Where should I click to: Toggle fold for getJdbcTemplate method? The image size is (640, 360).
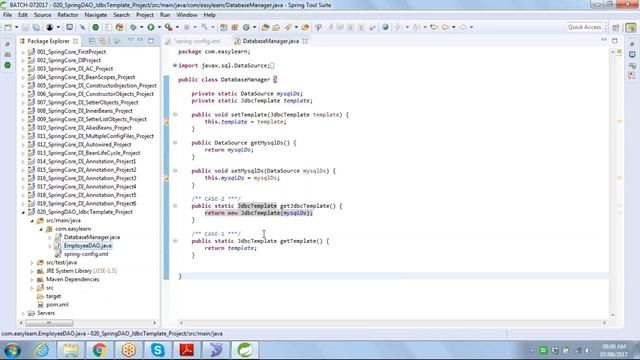coord(175,206)
